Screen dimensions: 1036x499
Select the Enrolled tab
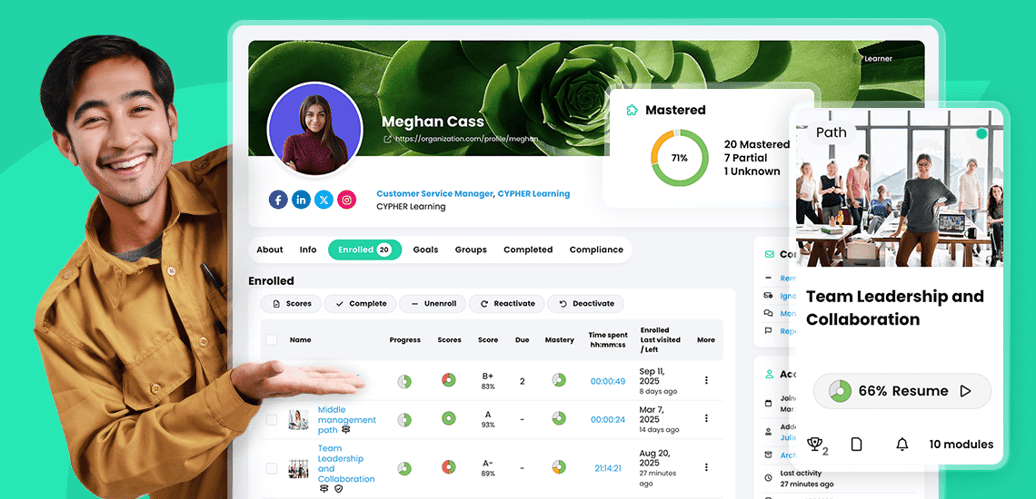click(x=365, y=250)
